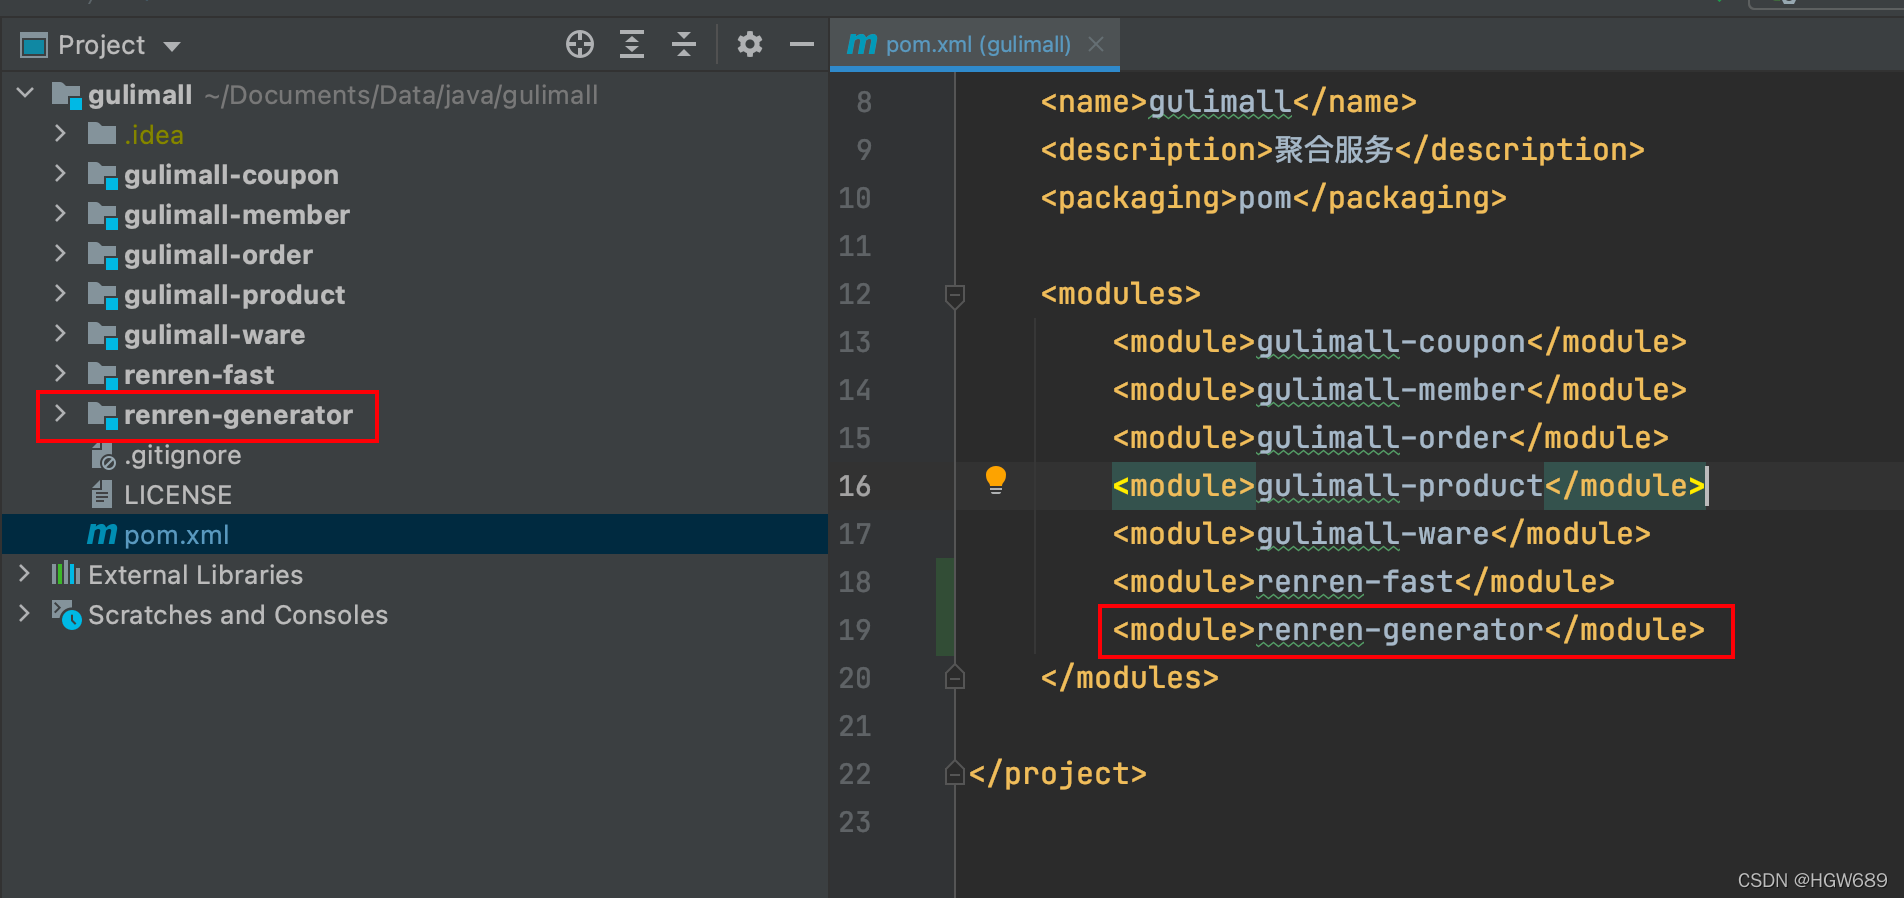1904x898 pixels.
Task: Select the pom.xml (gulimall) editor tab
Action: 976,45
